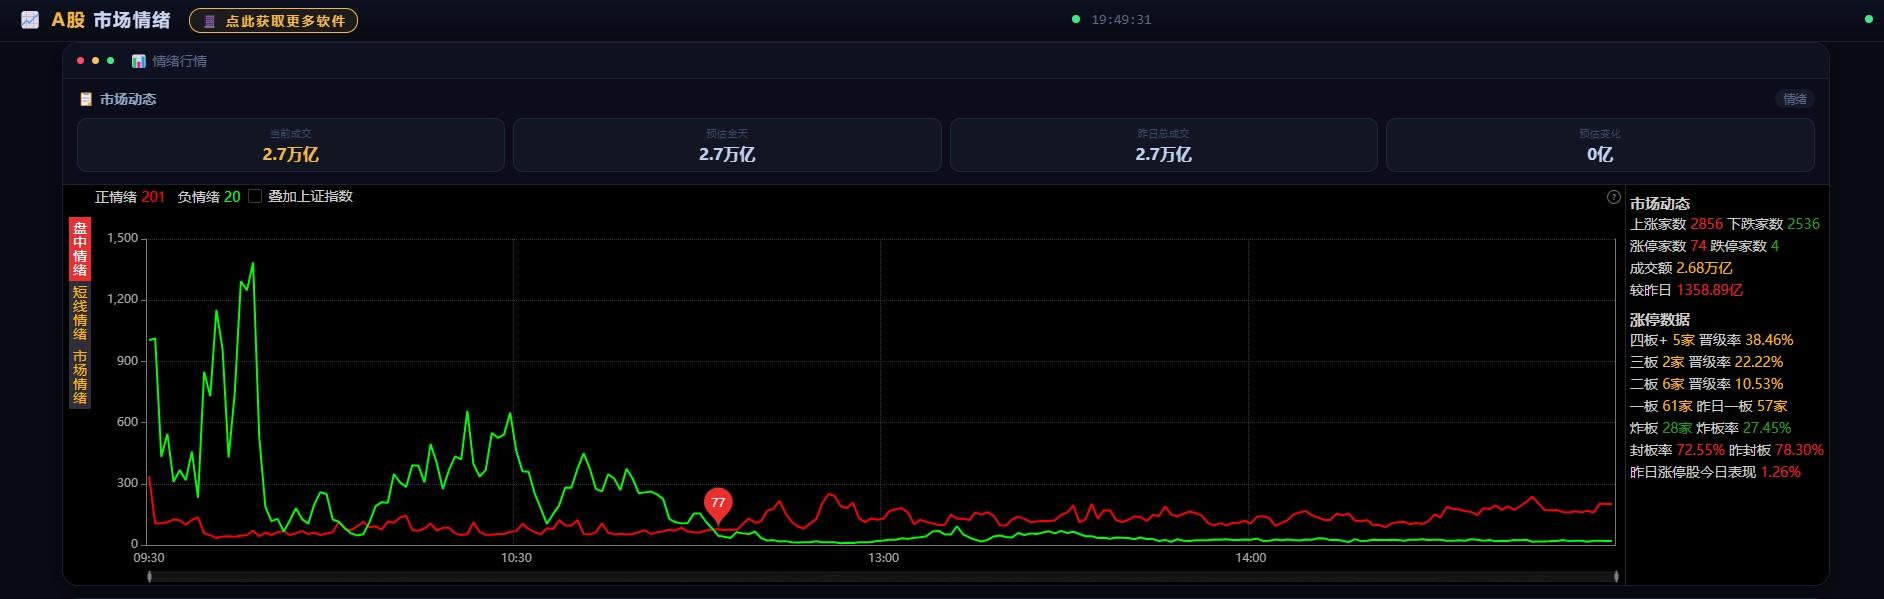This screenshot has height=599, width=1884.
Task: Click the 点此获取更多软件 button
Action: click(x=273, y=21)
